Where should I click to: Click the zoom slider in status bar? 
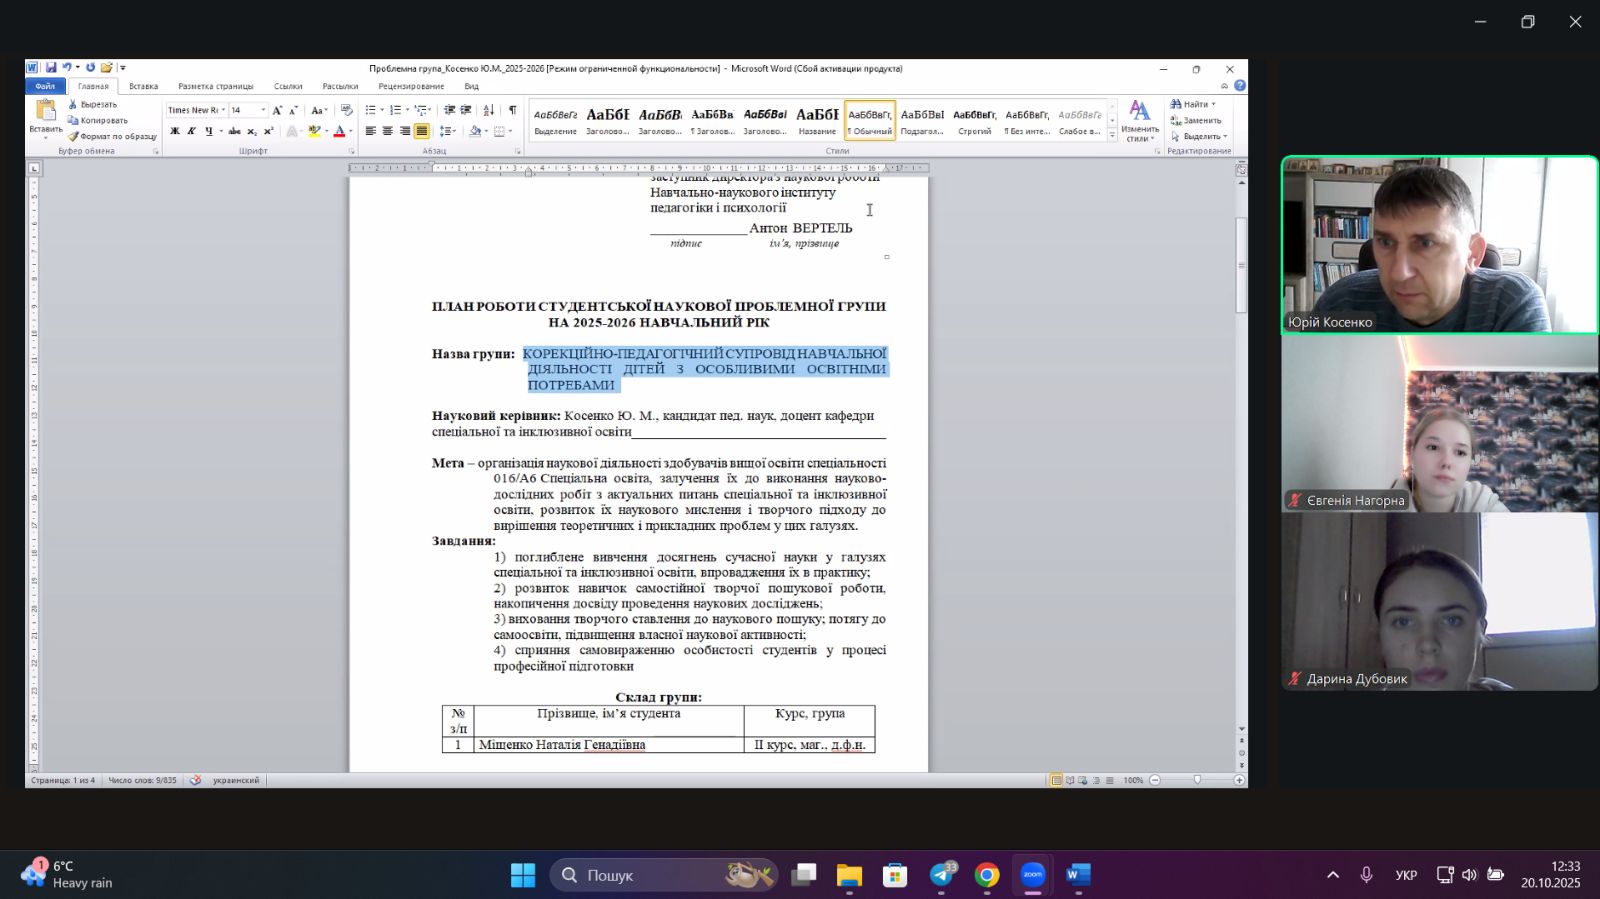coord(1197,780)
